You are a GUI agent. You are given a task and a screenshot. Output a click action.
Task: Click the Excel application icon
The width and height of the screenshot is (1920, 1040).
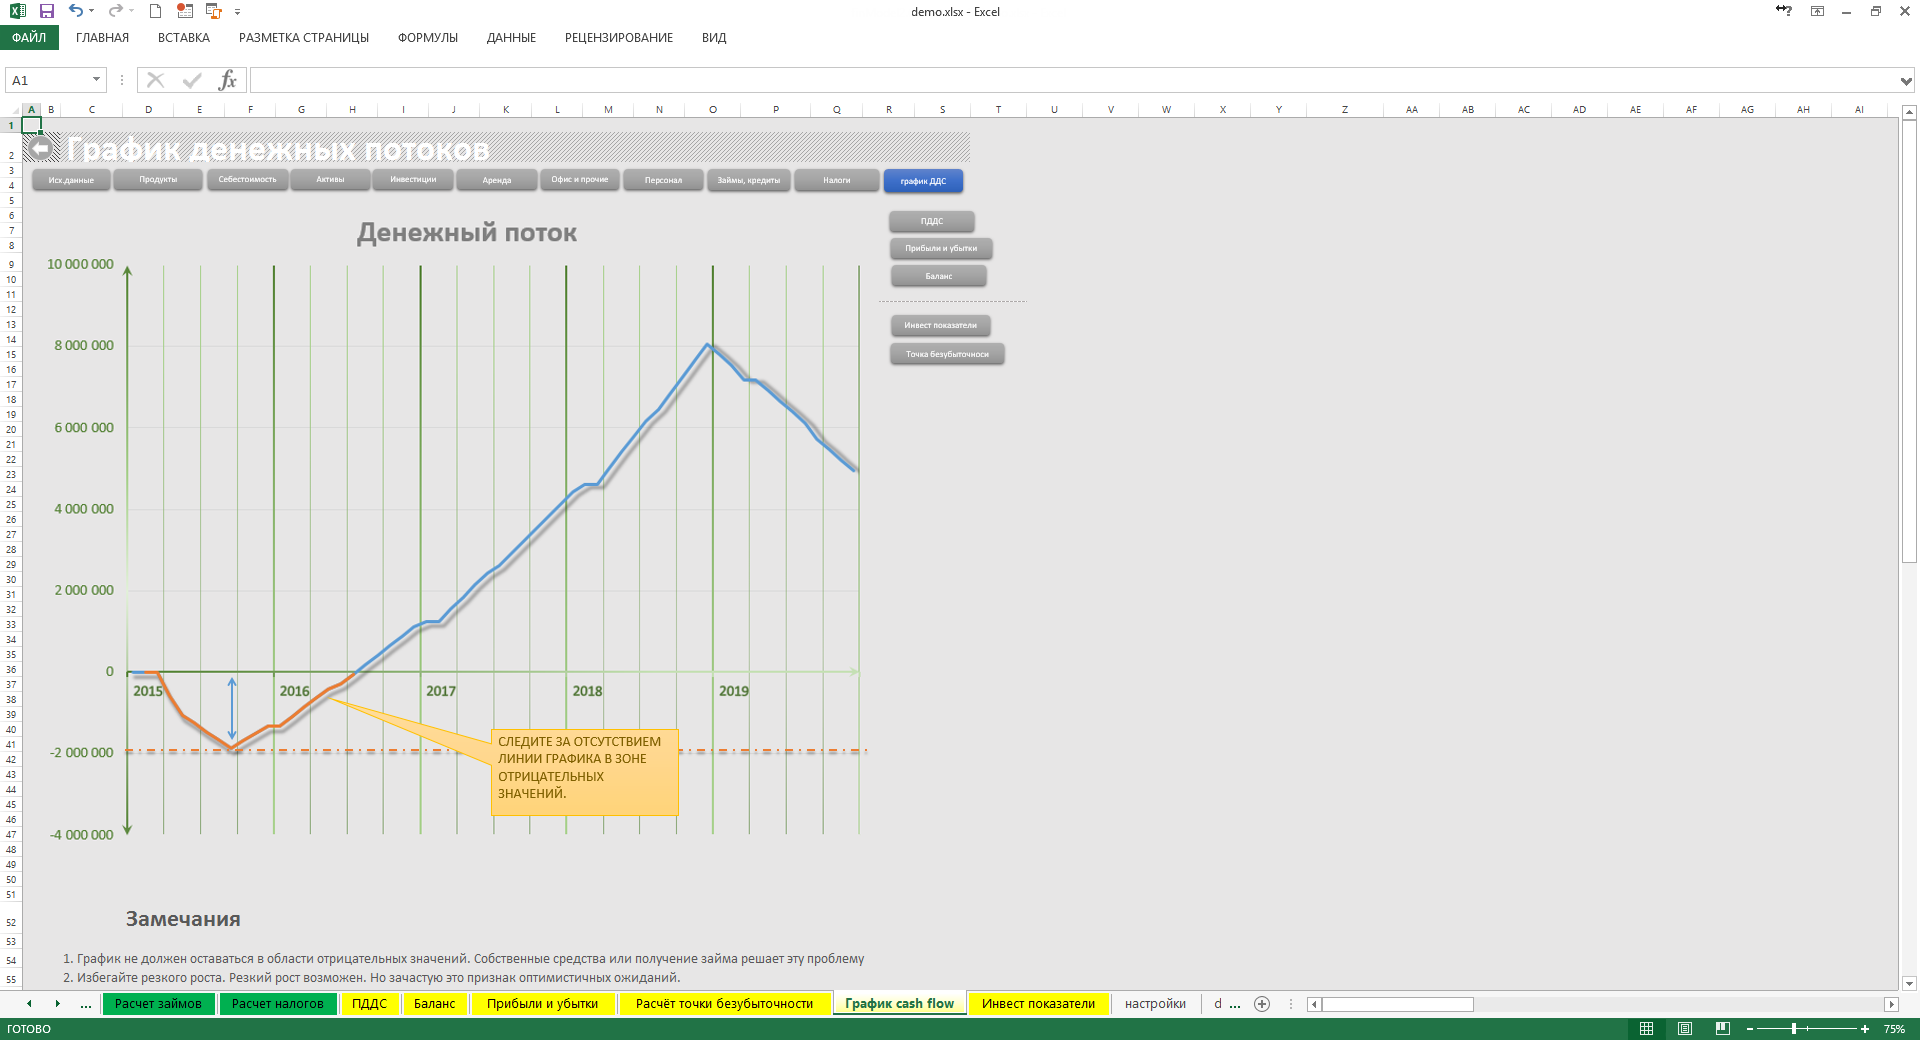(x=17, y=11)
